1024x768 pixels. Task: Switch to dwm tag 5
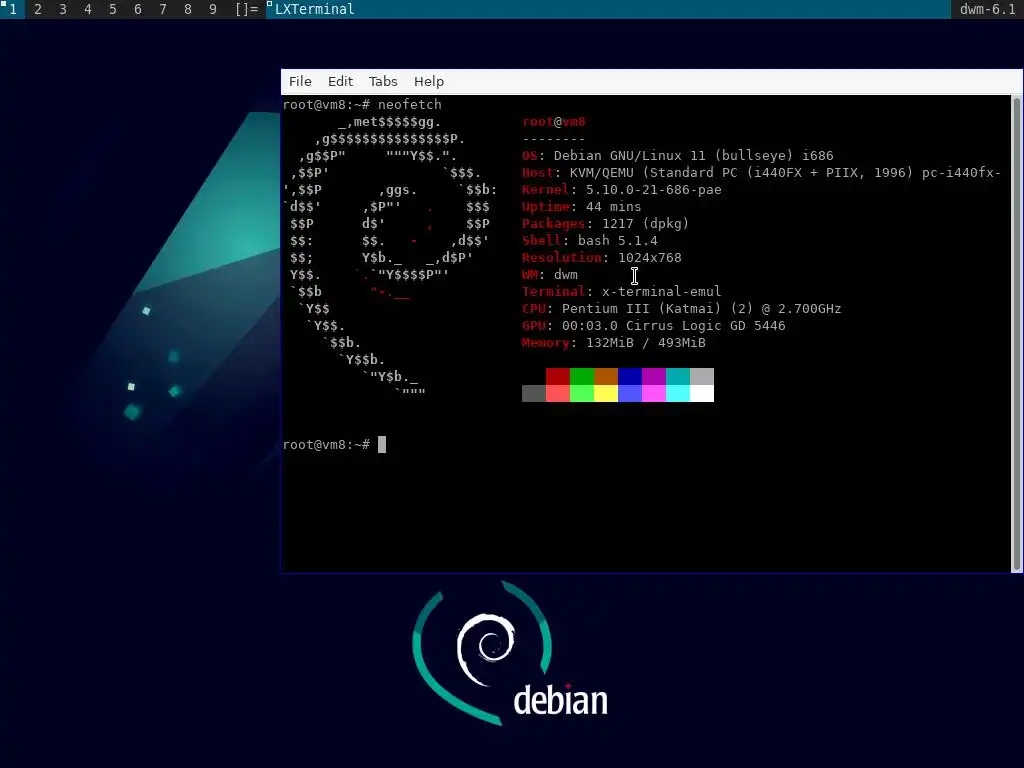click(112, 9)
